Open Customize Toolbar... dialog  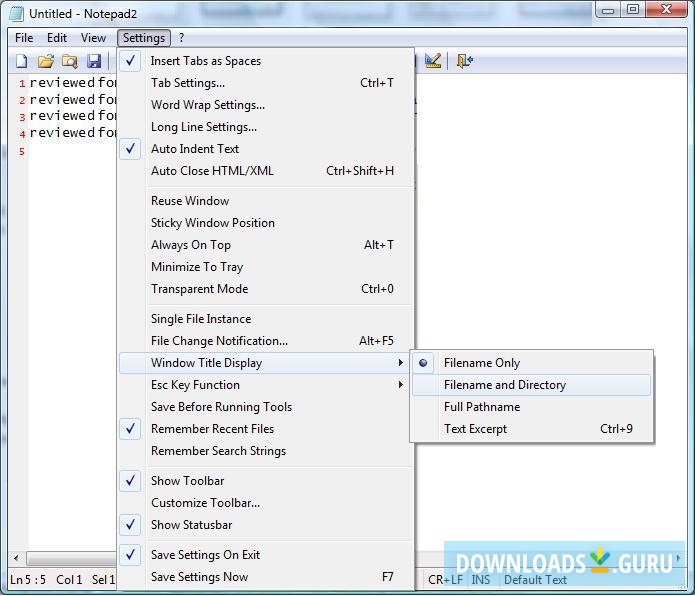point(266,503)
